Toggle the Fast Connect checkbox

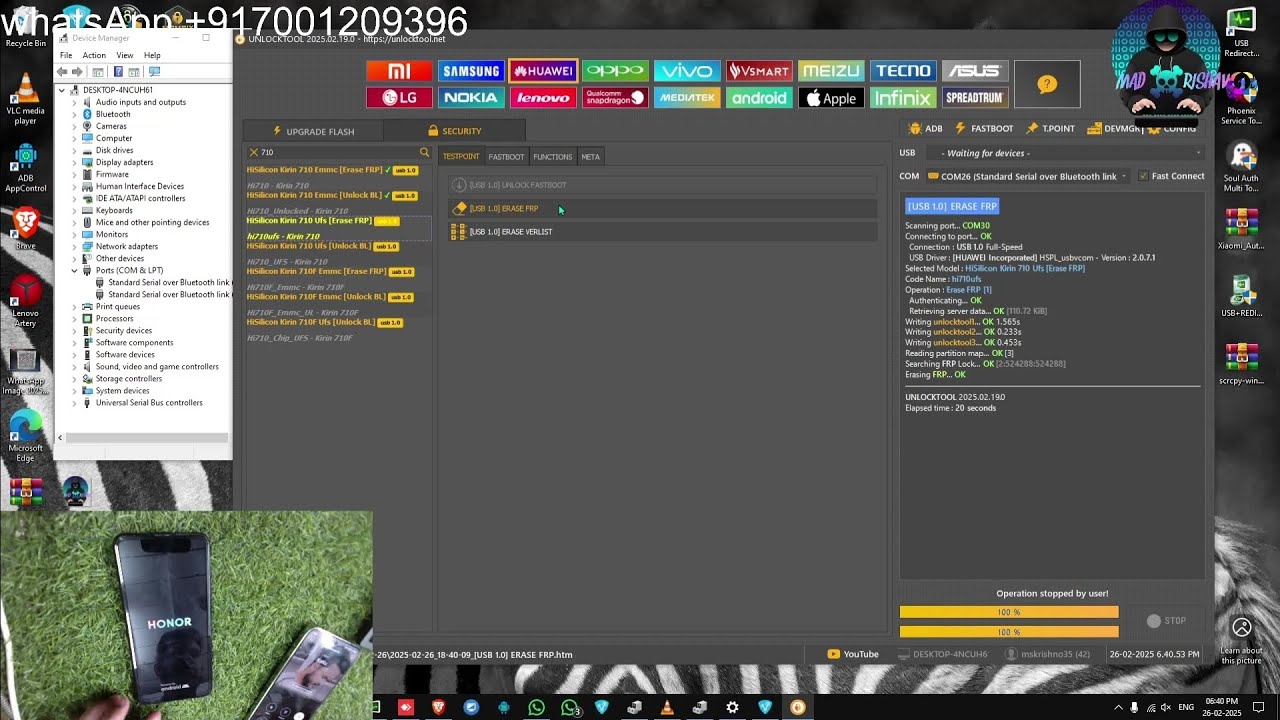[1143, 176]
